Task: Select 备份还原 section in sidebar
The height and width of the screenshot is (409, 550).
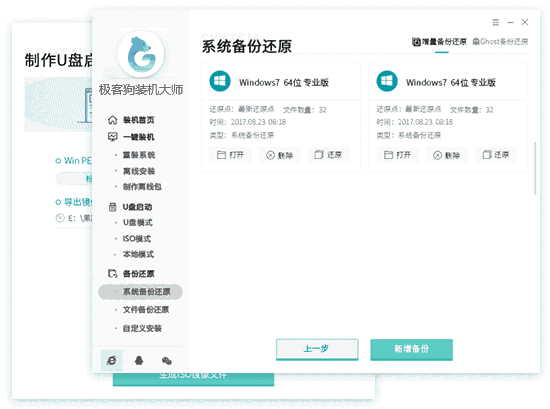Action: (x=139, y=274)
